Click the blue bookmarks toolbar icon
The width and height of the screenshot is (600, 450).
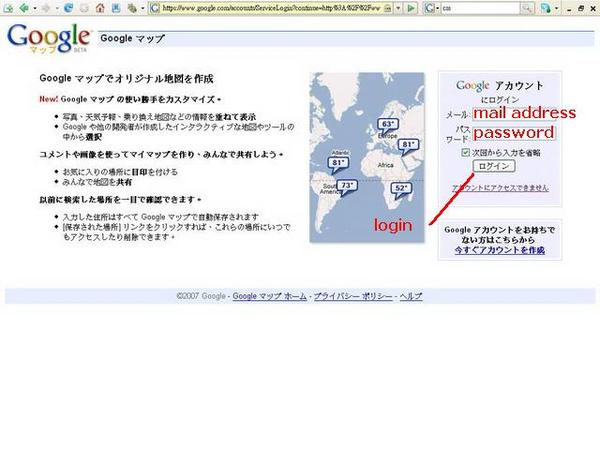[x=116, y=8]
